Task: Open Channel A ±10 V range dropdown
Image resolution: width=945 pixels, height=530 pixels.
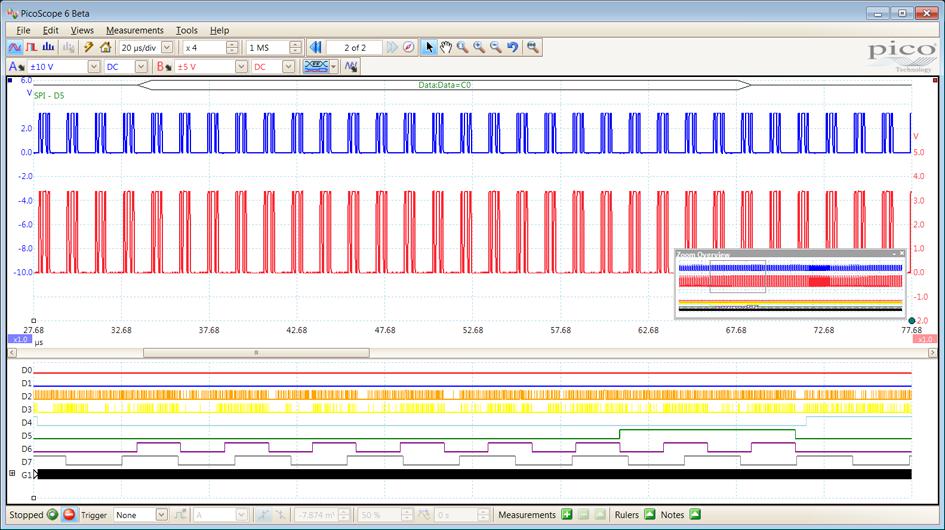Action: [x=94, y=67]
